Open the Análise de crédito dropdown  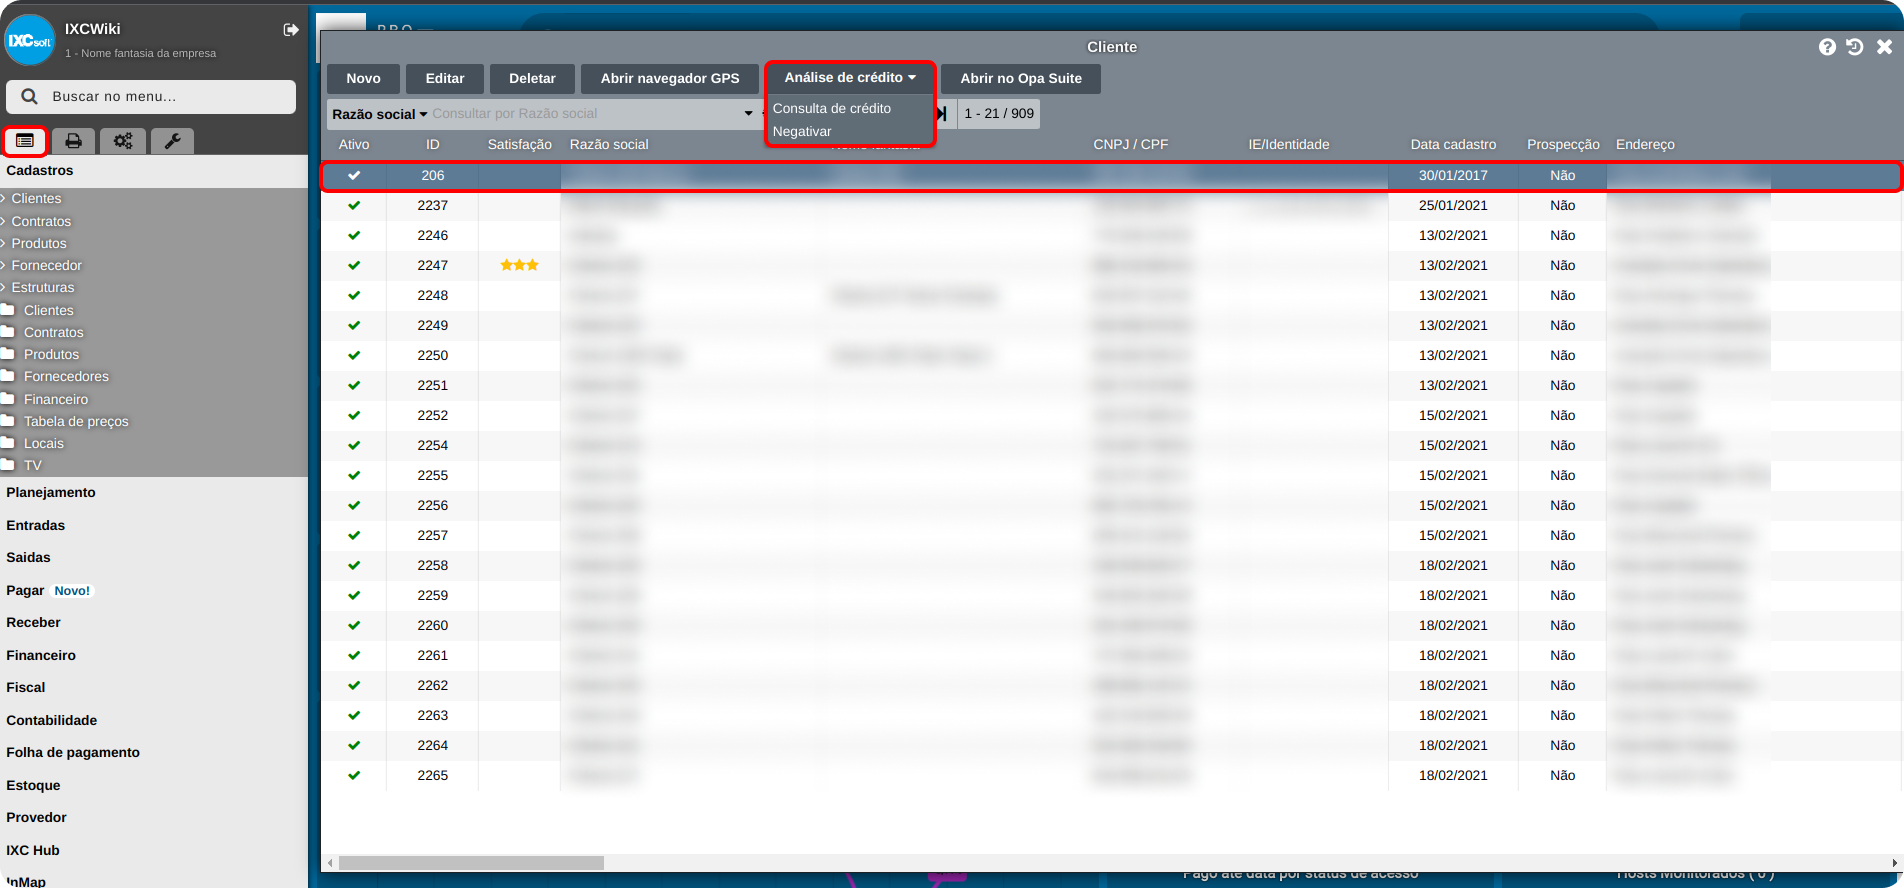850,78
